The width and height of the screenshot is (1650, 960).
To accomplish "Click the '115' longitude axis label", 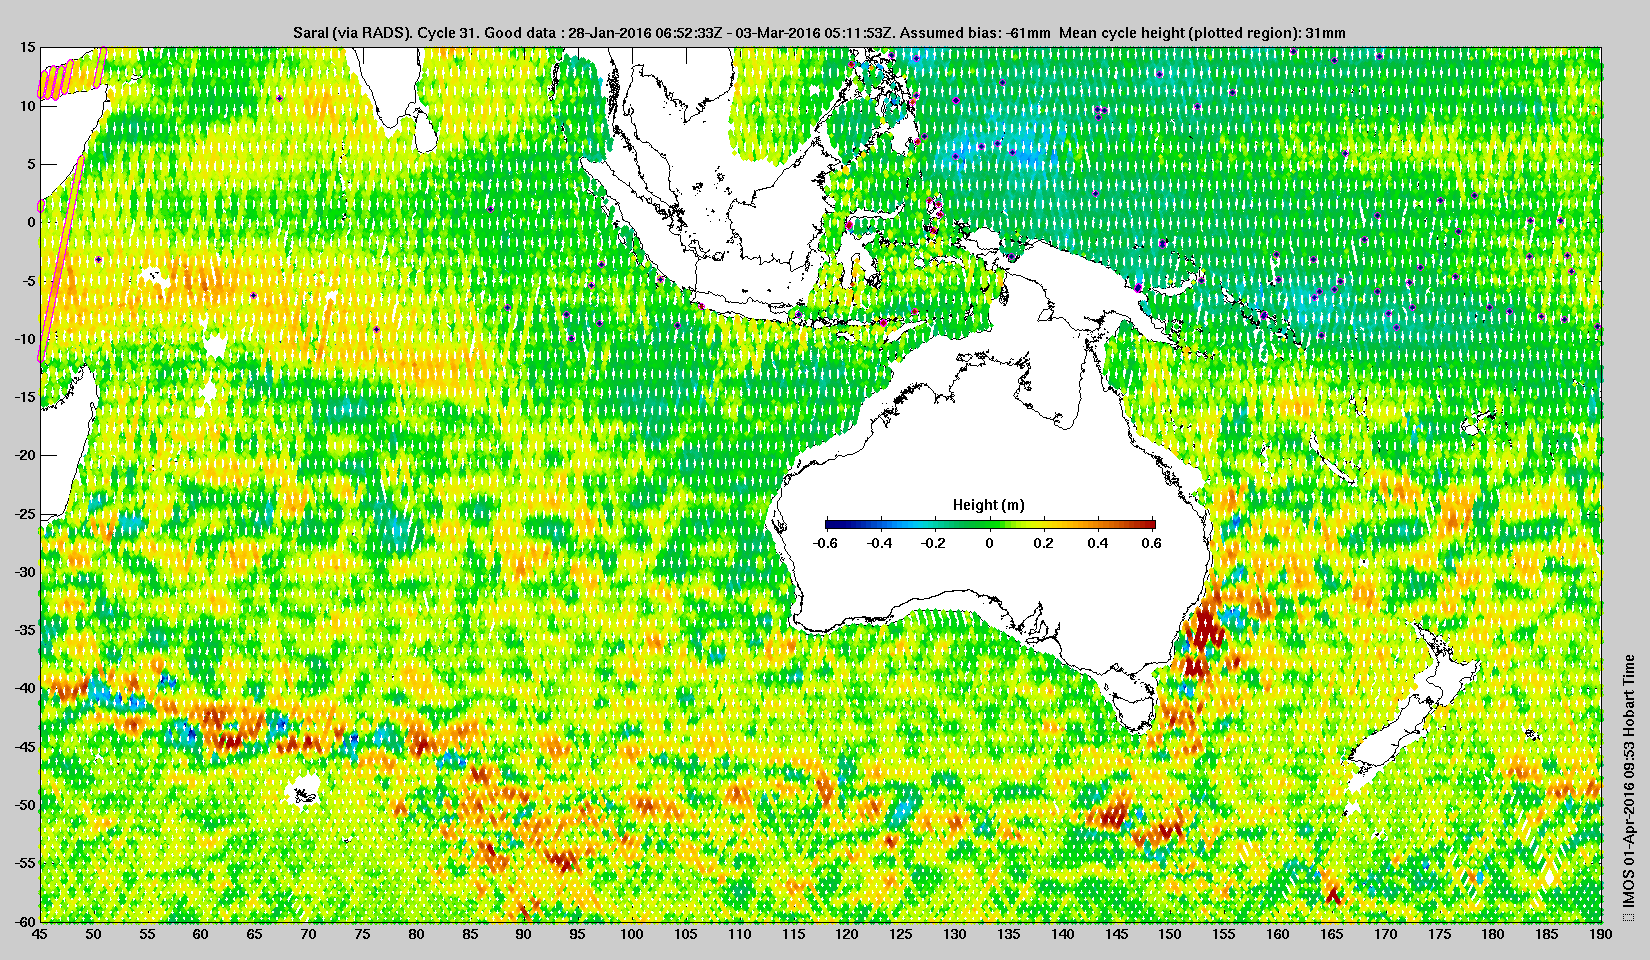I will point(793,934).
